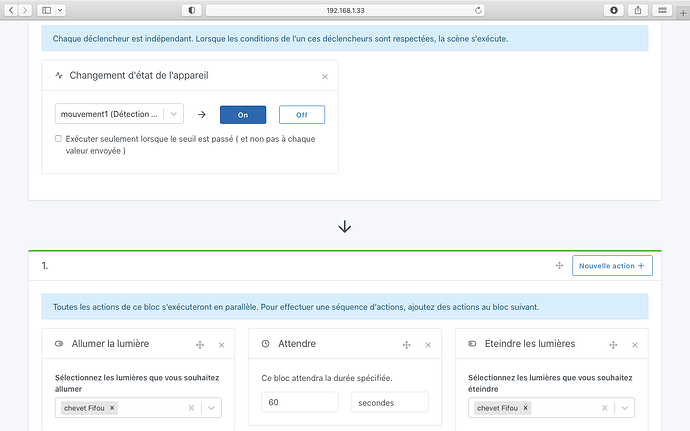Click the move handle on Allumer la lumière
Image resolution: width=690 pixels, height=431 pixels.
[x=200, y=344]
